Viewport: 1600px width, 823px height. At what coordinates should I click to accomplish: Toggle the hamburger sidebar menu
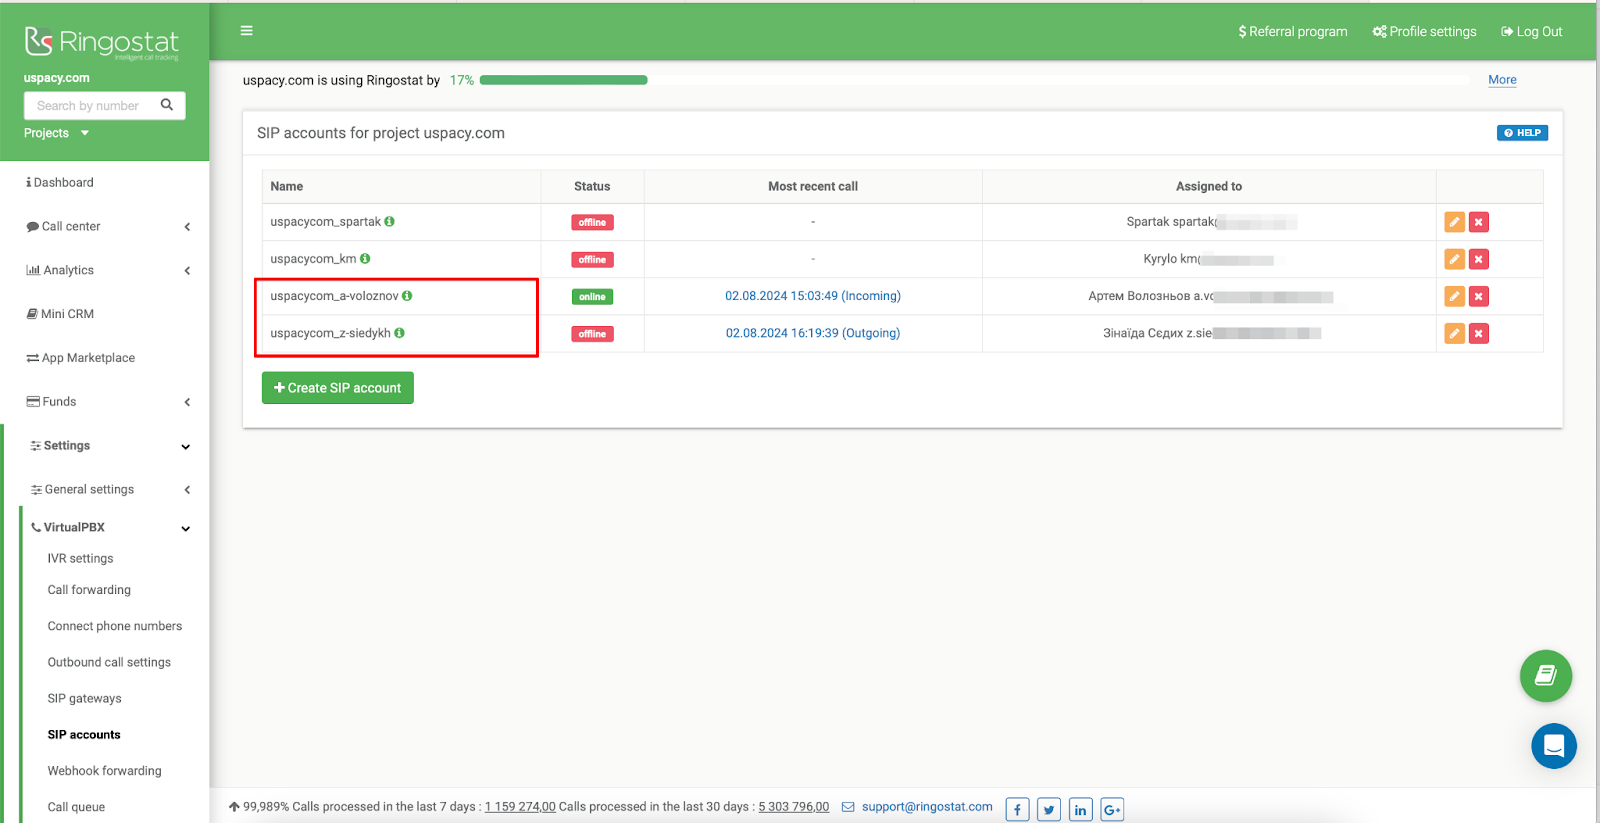click(x=246, y=31)
